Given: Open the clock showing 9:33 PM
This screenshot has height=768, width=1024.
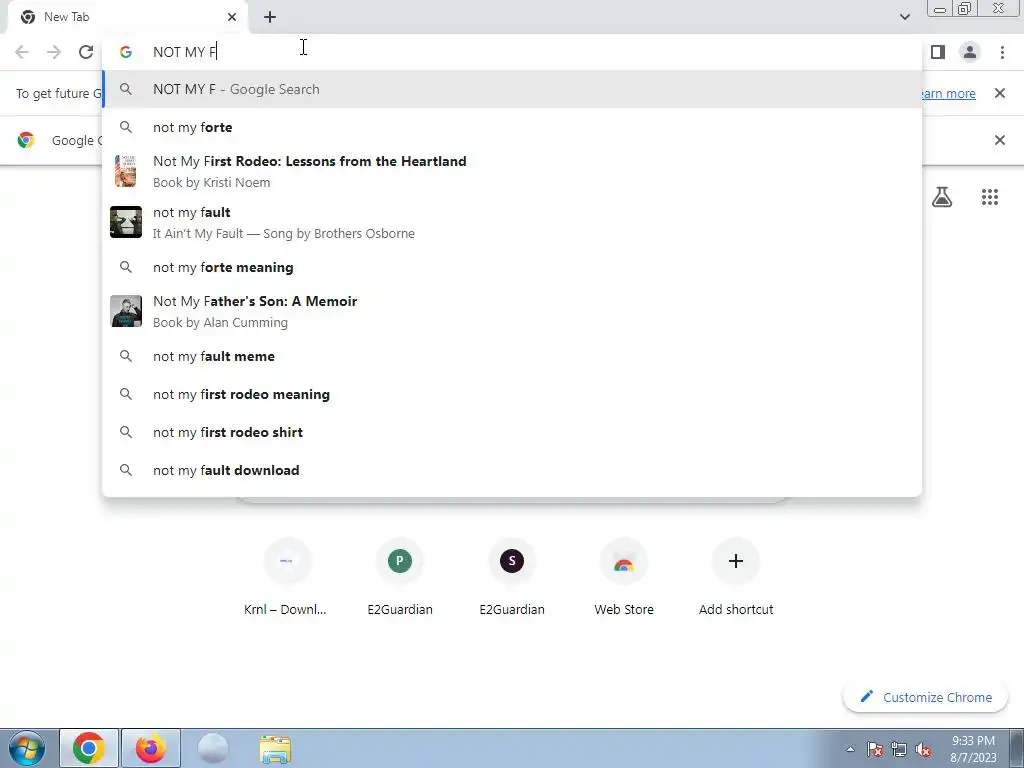Looking at the screenshot, I should [x=973, y=749].
